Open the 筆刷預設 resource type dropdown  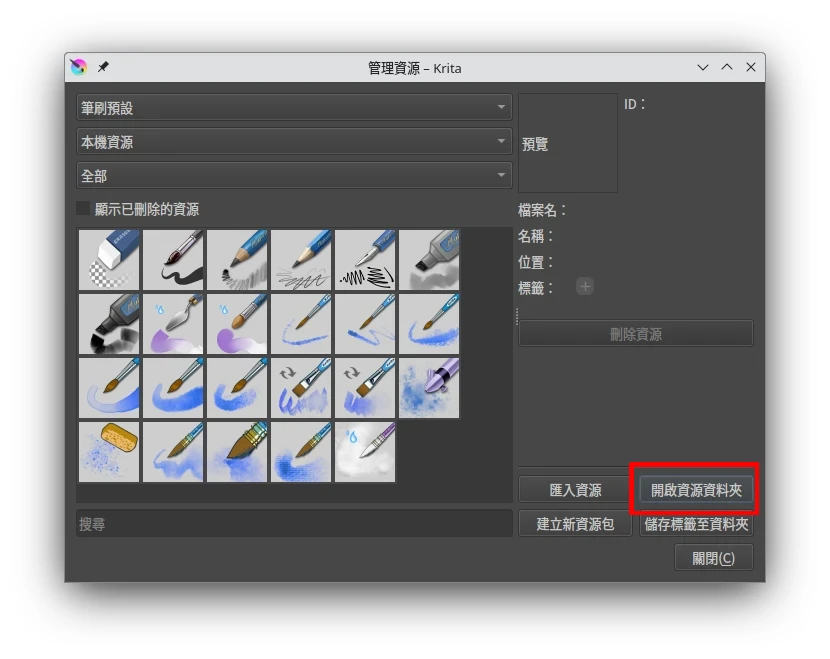coord(294,108)
